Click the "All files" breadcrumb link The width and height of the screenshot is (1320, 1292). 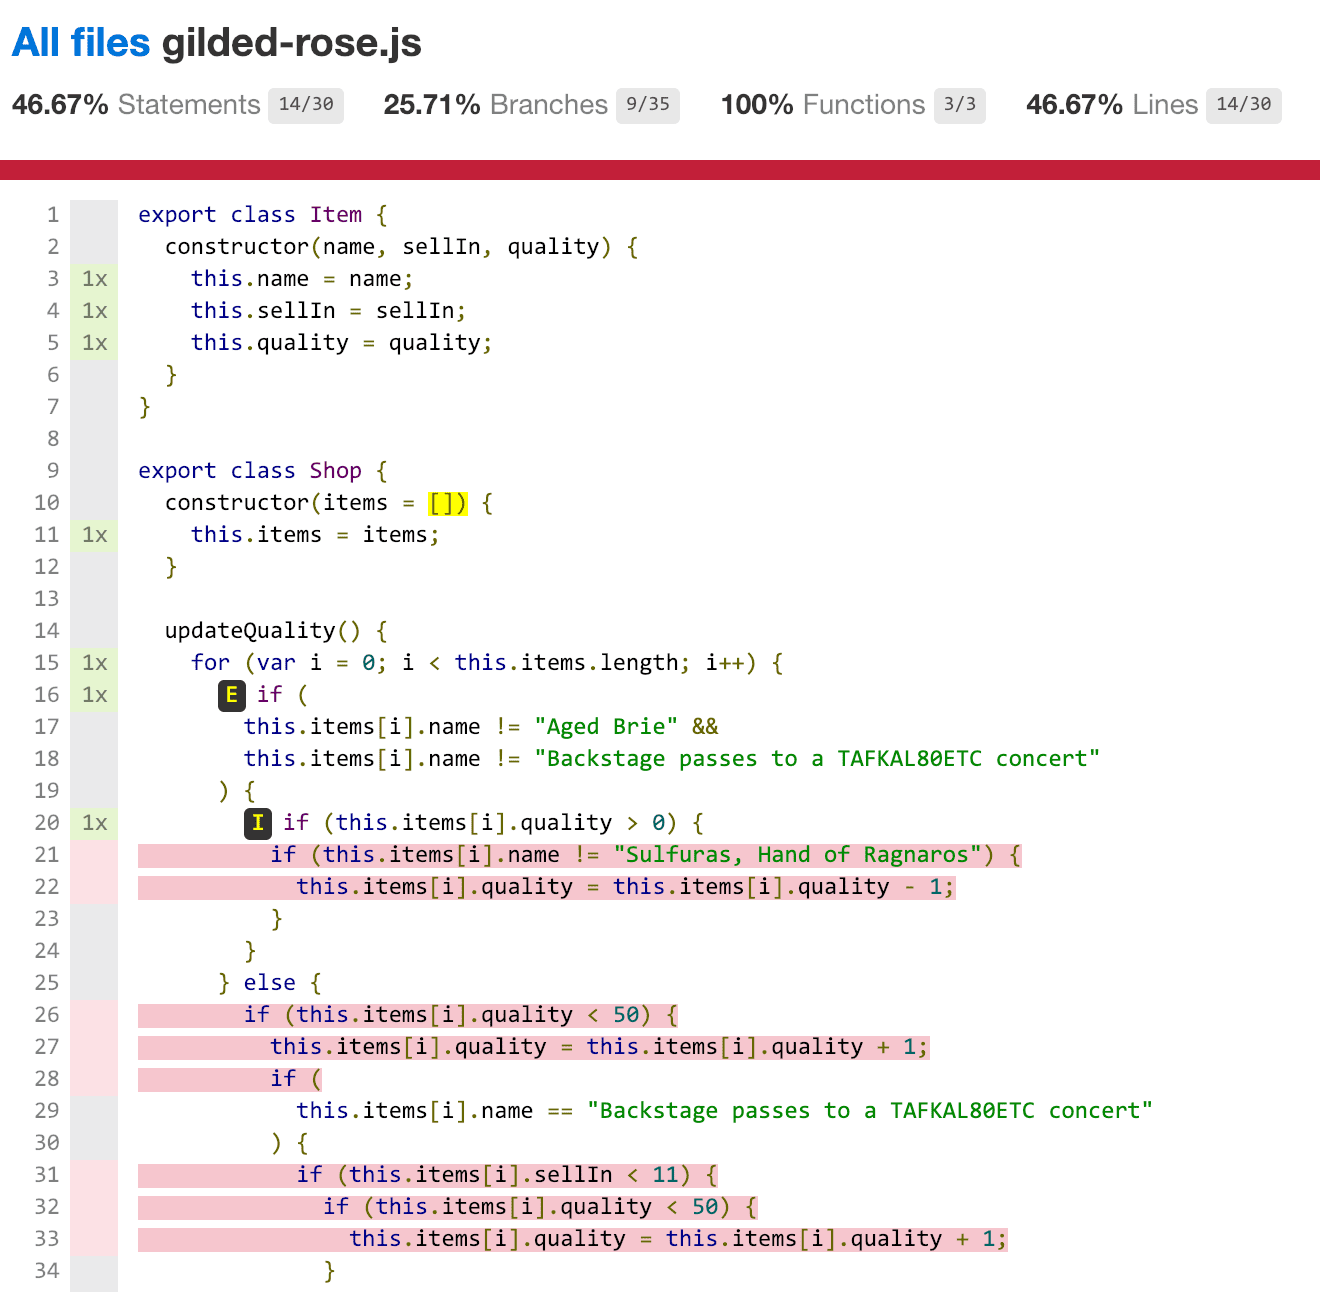pyautogui.click(x=79, y=42)
